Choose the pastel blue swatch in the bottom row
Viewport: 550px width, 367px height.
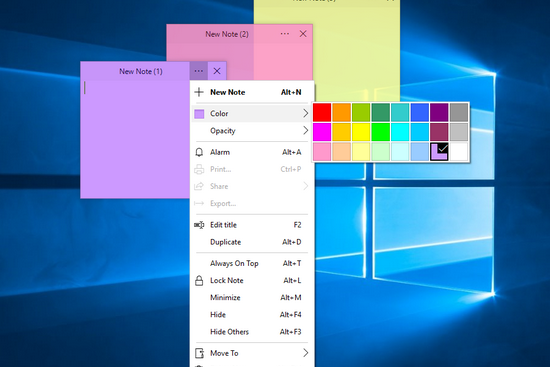[420, 152]
